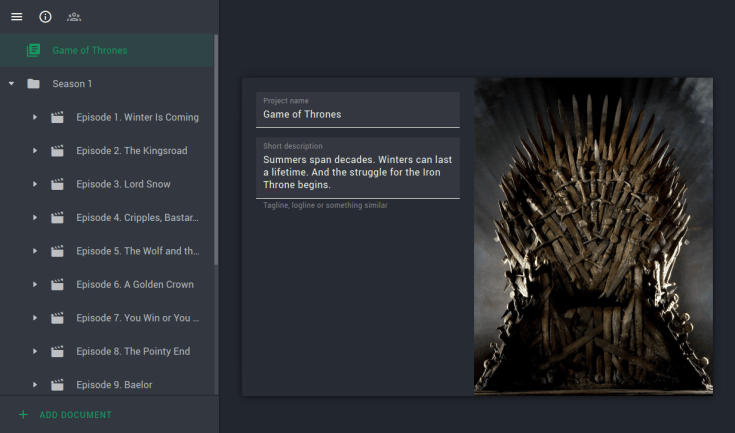The image size is (735, 433).
Task: Click the ADD DOCUMENT button
Action: point(75,414)
